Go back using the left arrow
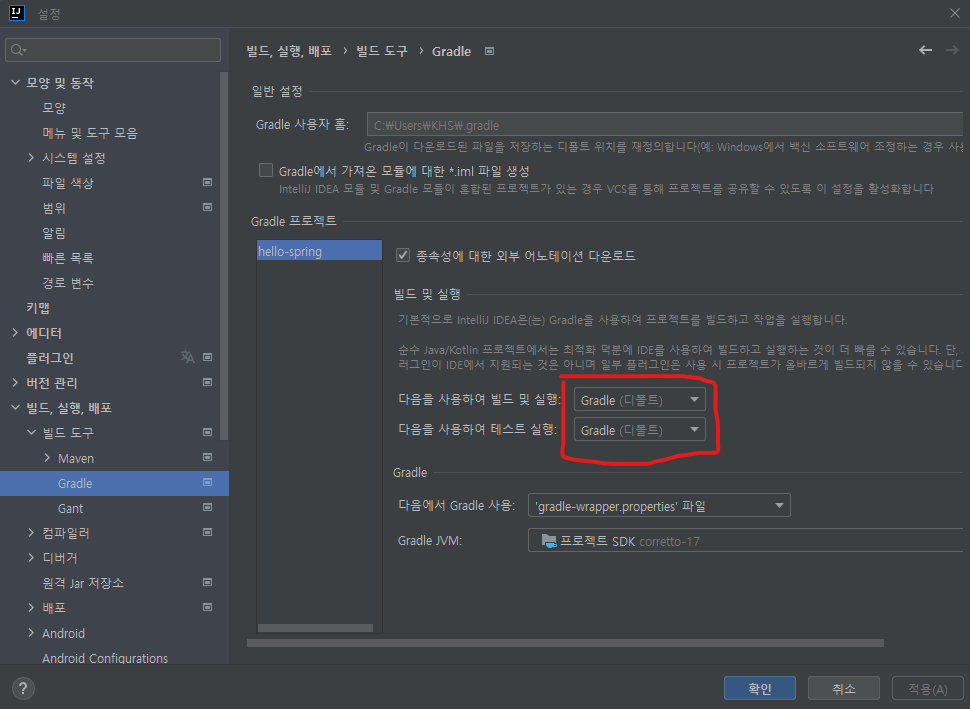The height and width of the screenshot is (709, 970). click(x=925, y=50)
